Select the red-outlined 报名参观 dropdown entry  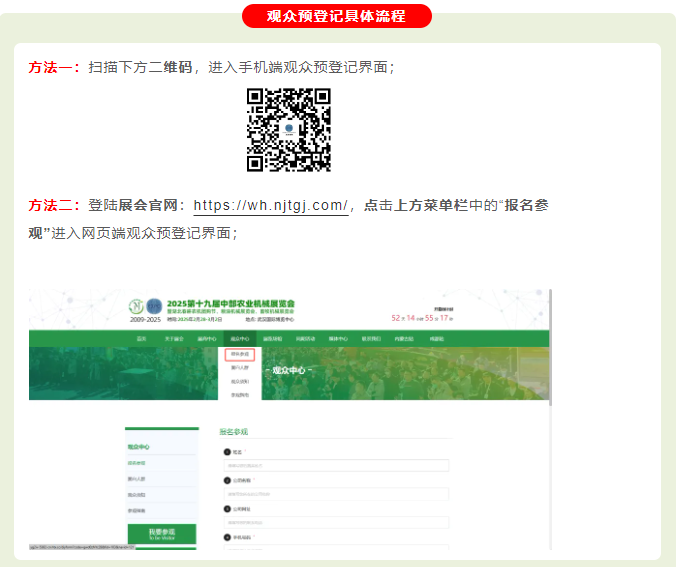click(x=240, y=355)
